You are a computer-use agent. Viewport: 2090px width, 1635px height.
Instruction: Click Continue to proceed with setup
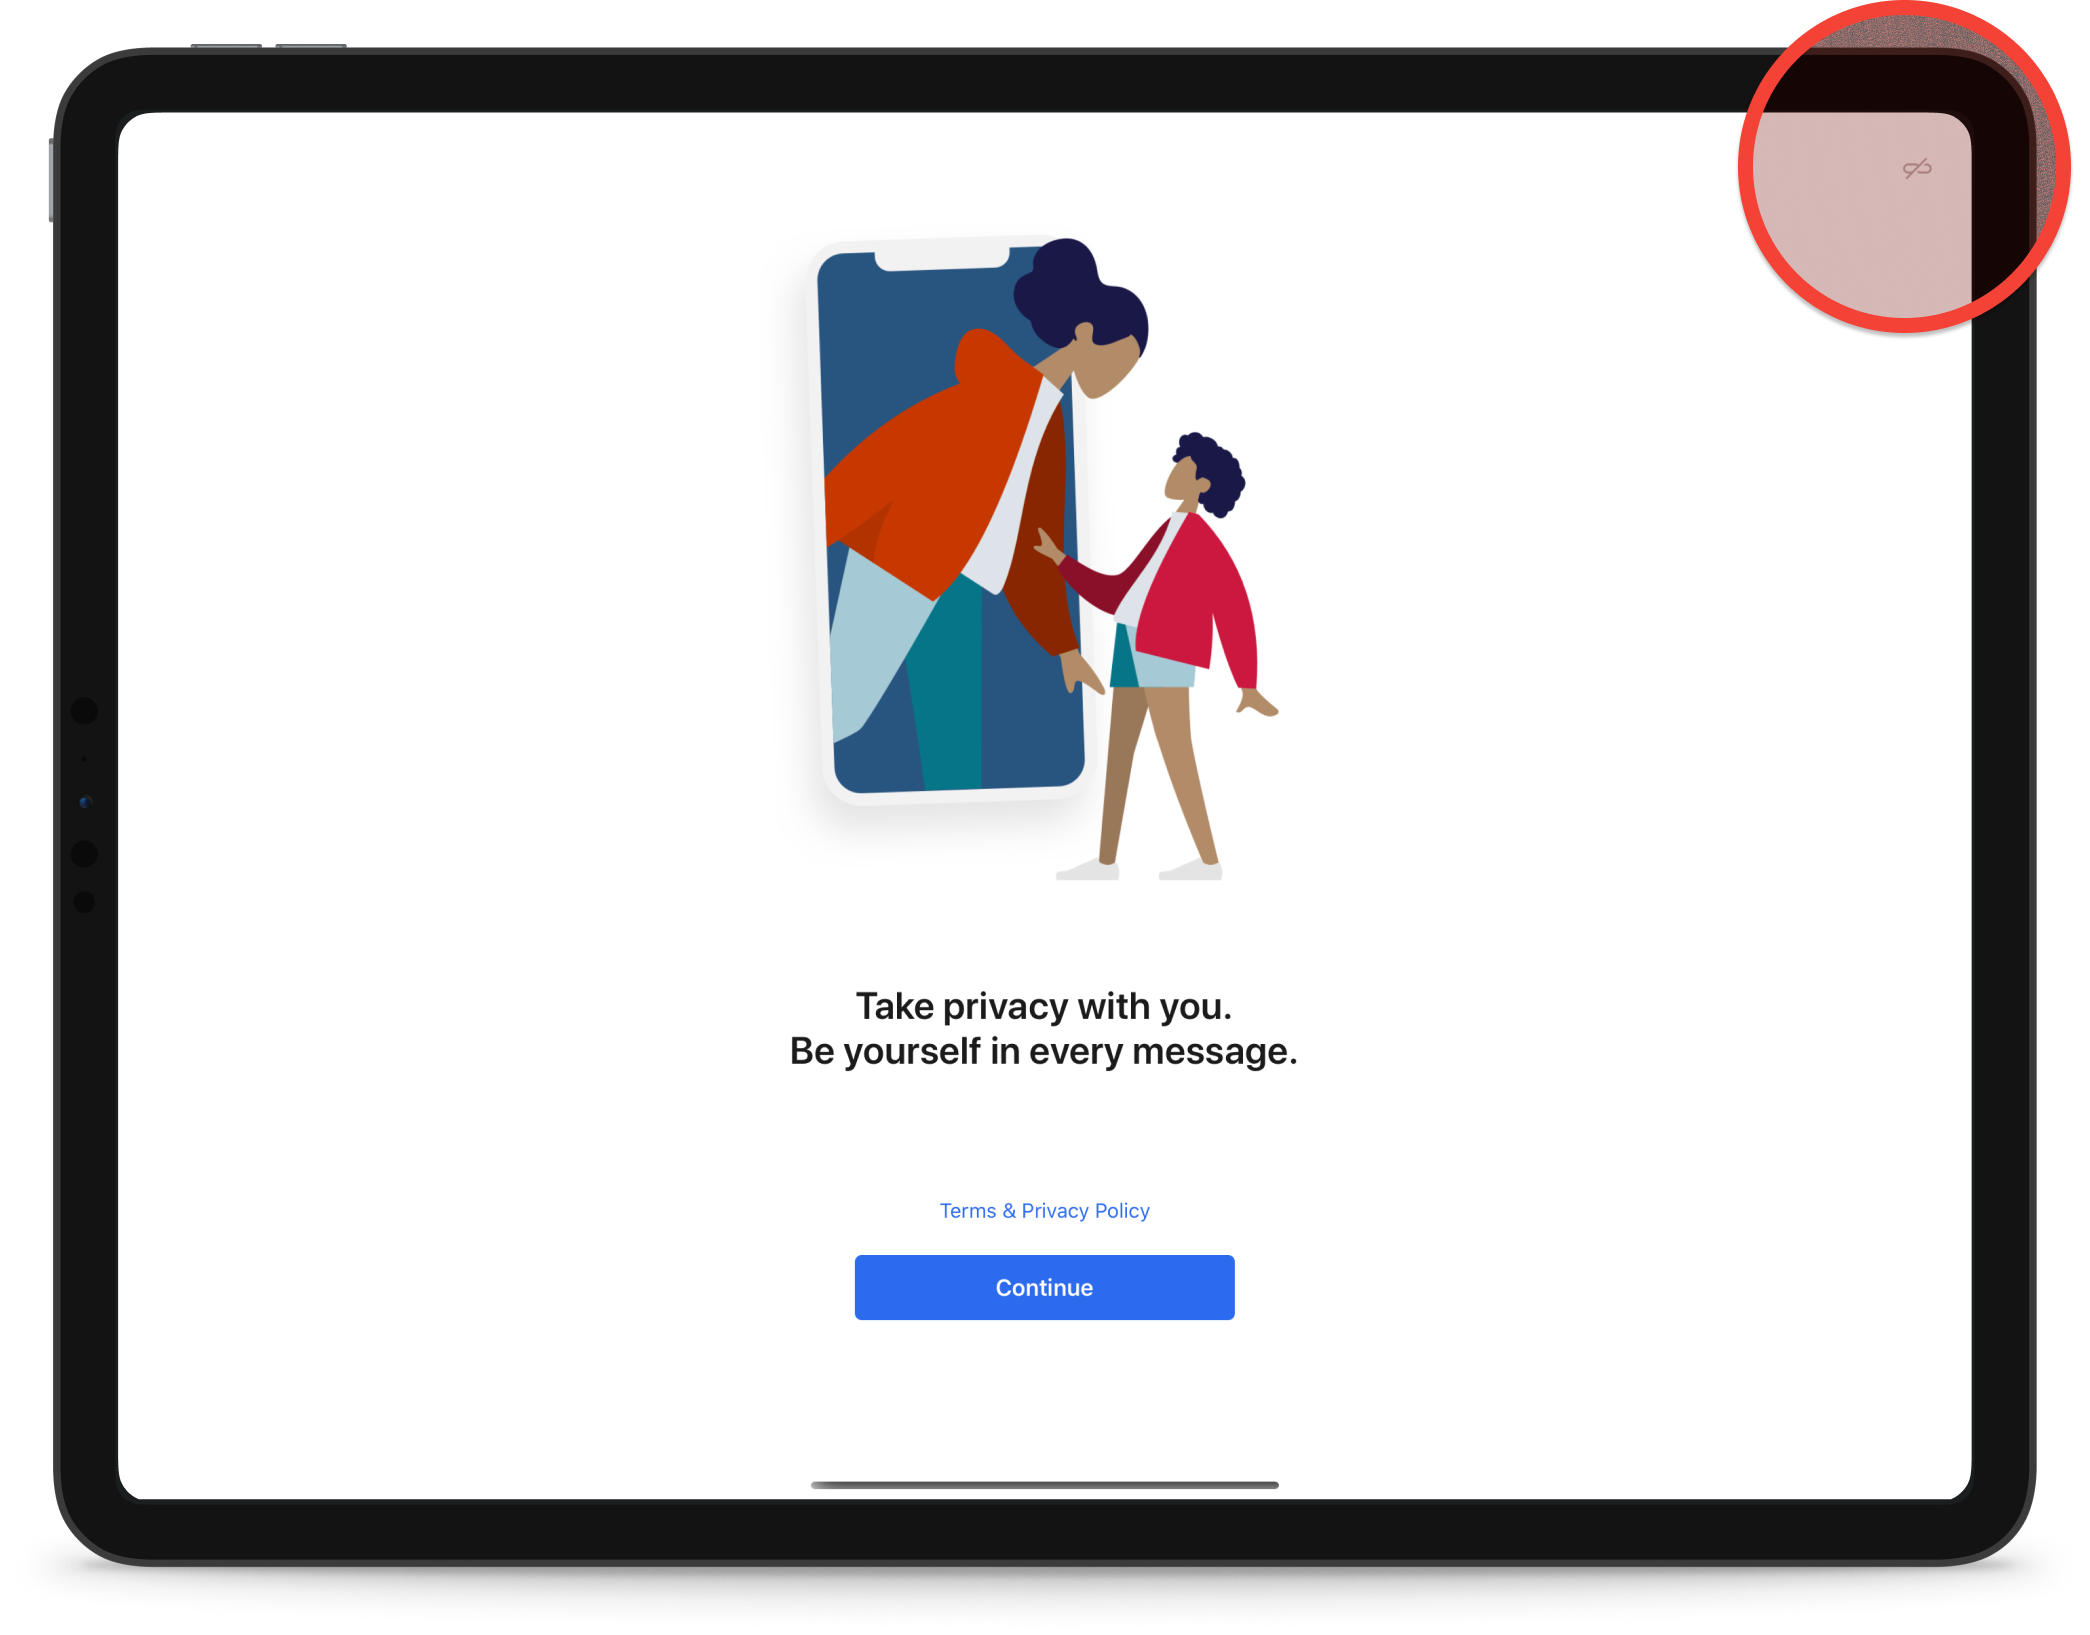[x=1043, y=1286]
